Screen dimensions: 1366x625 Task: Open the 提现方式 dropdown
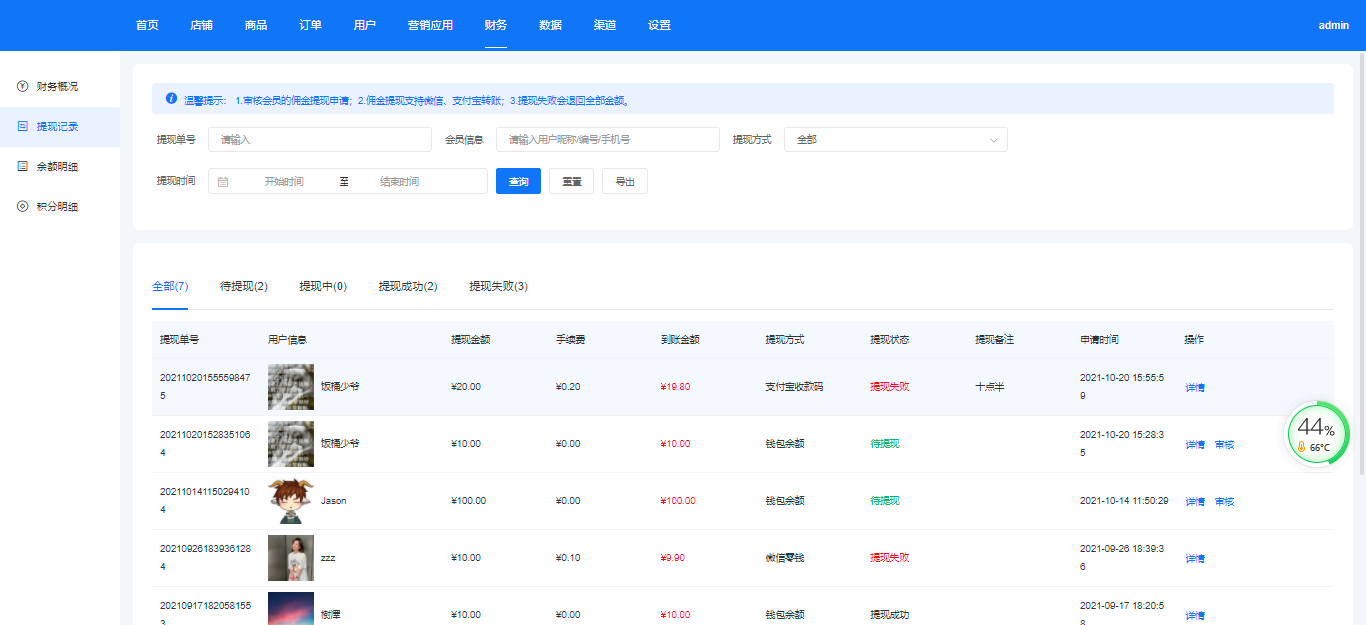pyautogui.click(x=895, y=140)
